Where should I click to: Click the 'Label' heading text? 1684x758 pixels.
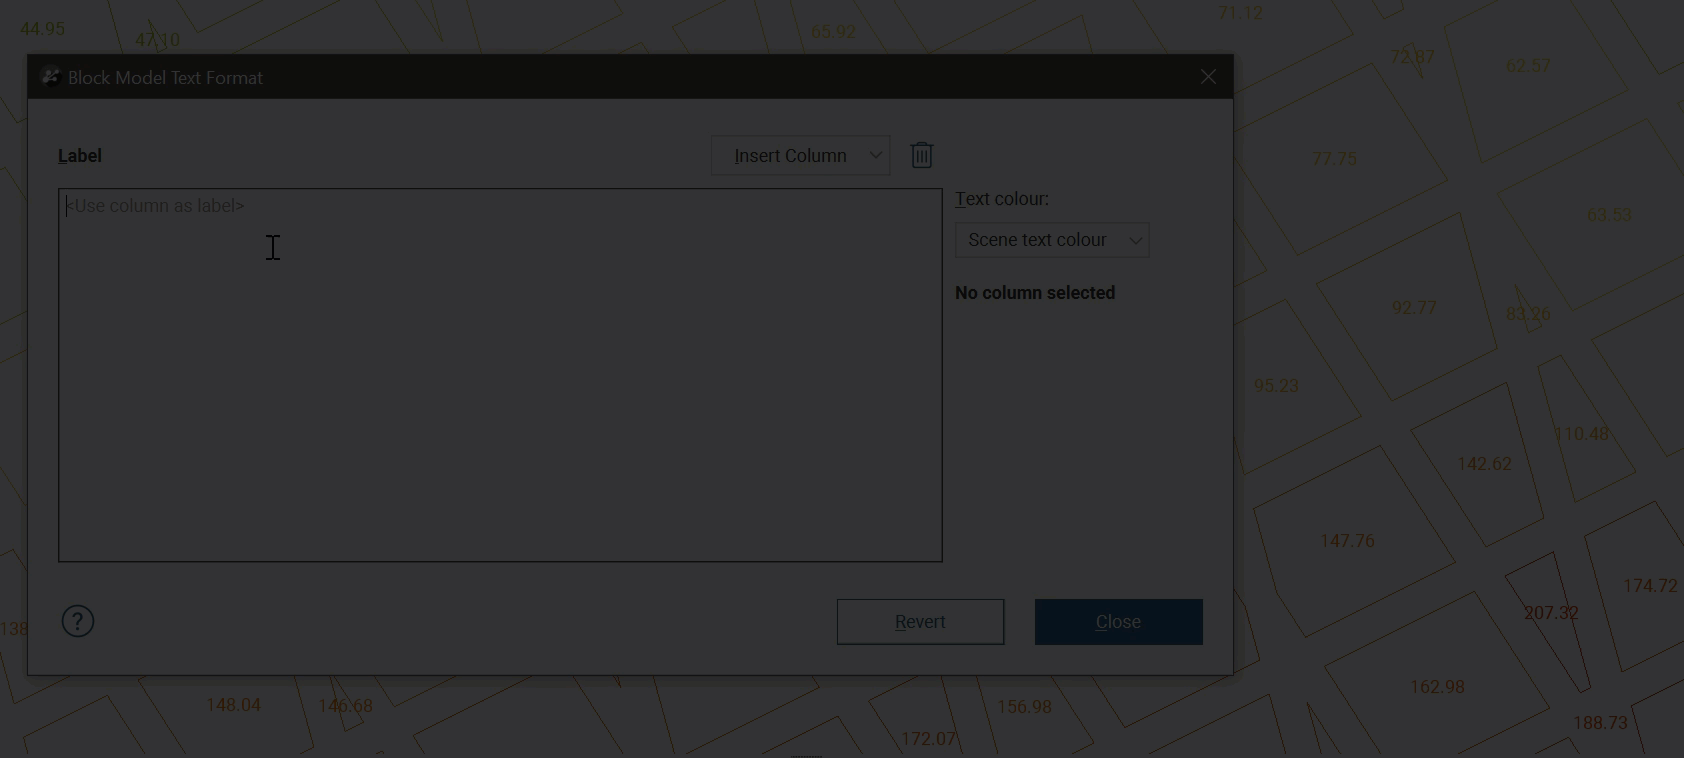pos(80,156)
